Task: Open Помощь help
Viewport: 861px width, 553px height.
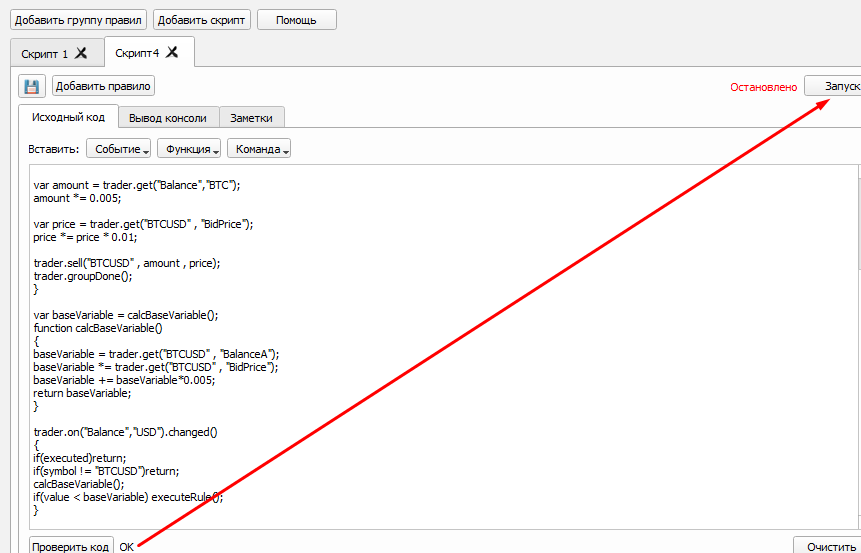Action: click(x=296, y=20)
